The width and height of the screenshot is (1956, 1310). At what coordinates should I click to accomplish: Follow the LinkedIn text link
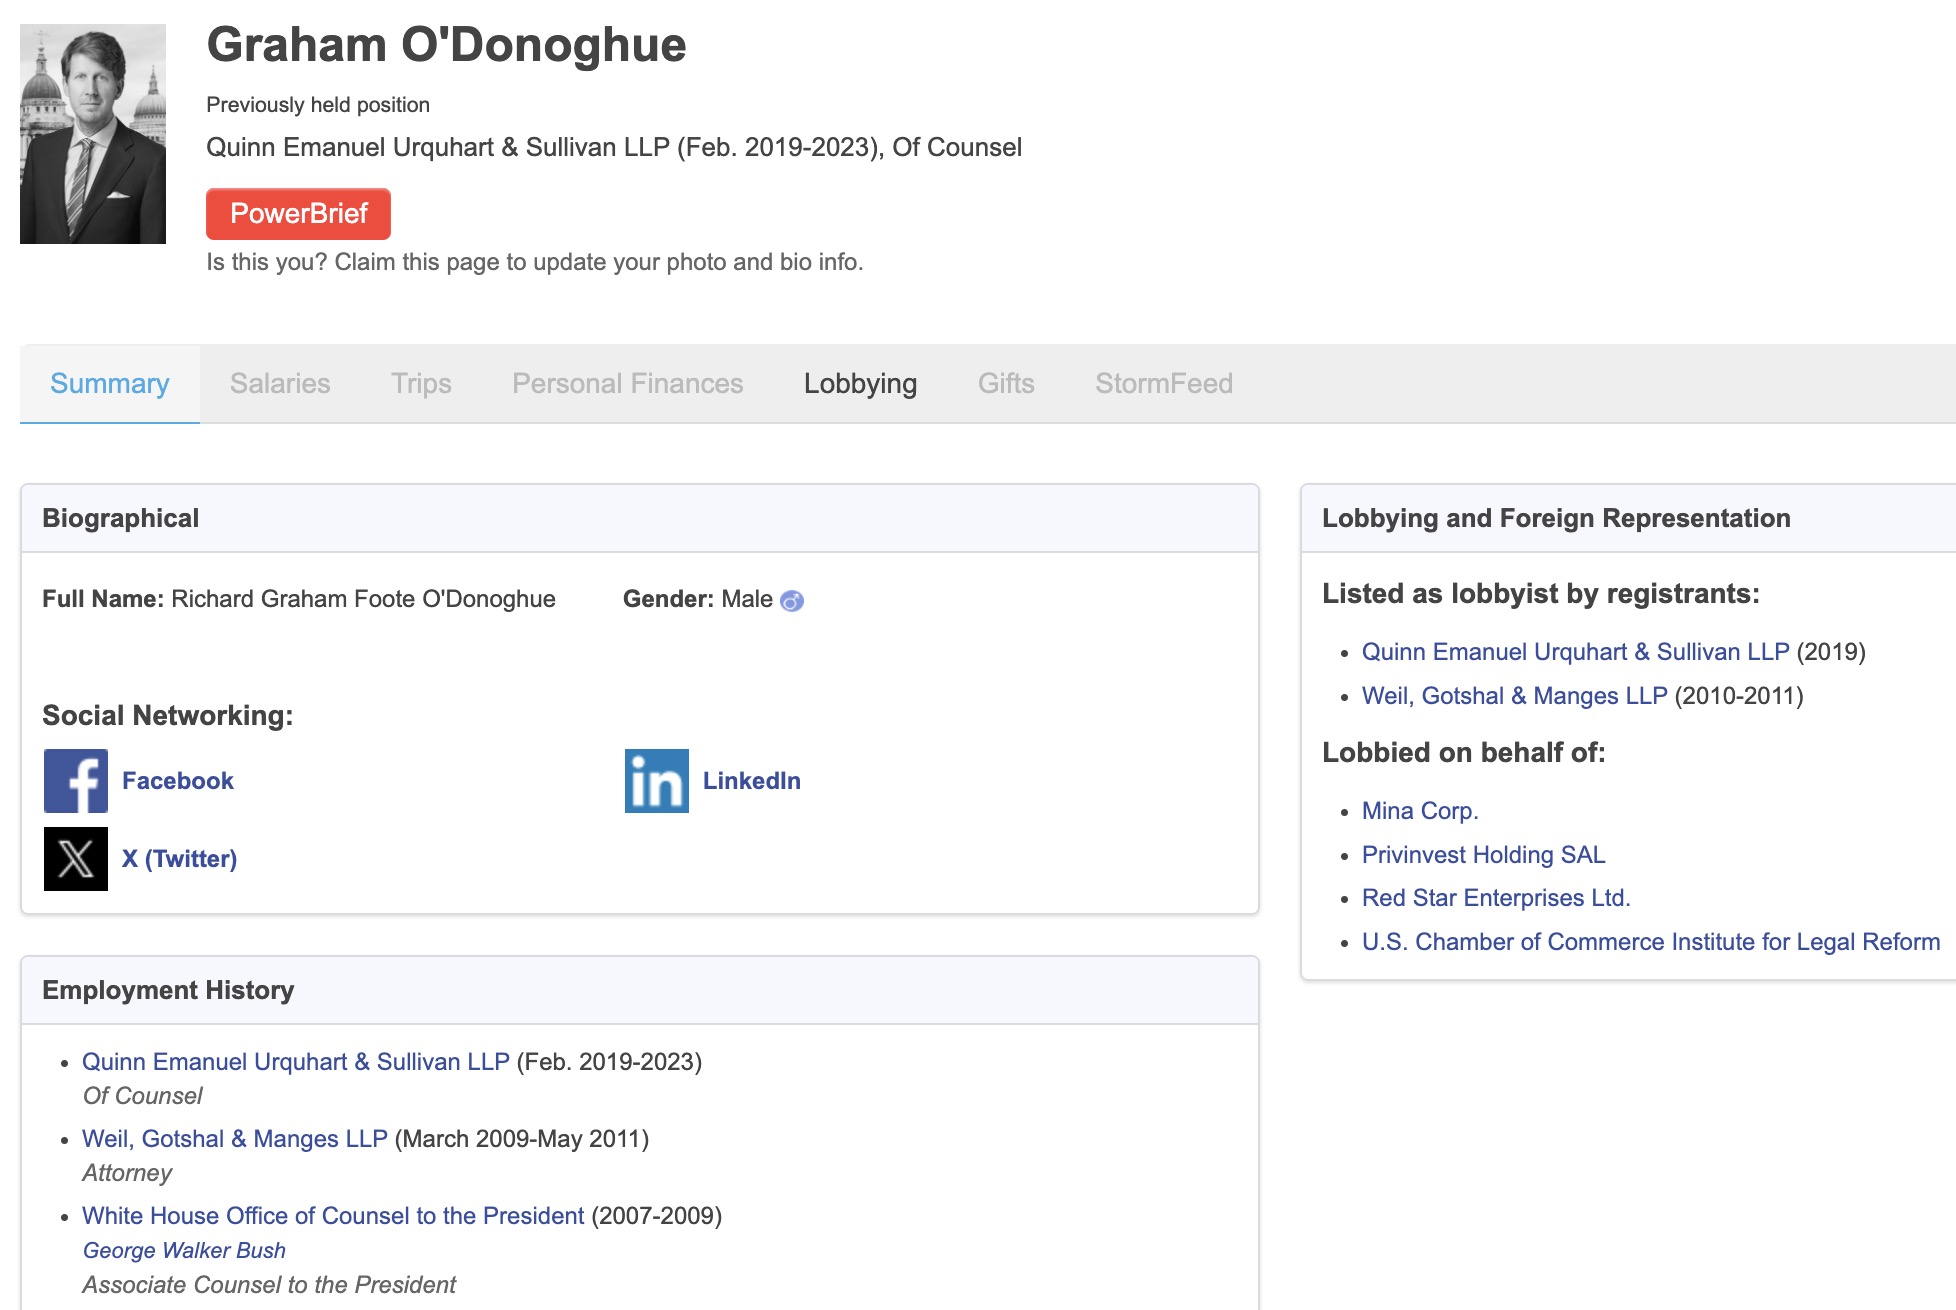point(752,781)
